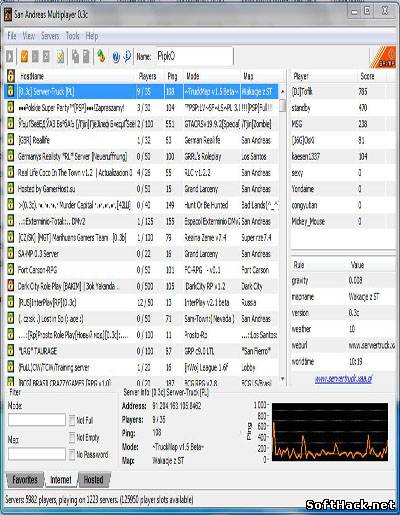Click the Server Properties toolbar icon
The height and width of the screenshot is (515, 400).
[86, 56]
